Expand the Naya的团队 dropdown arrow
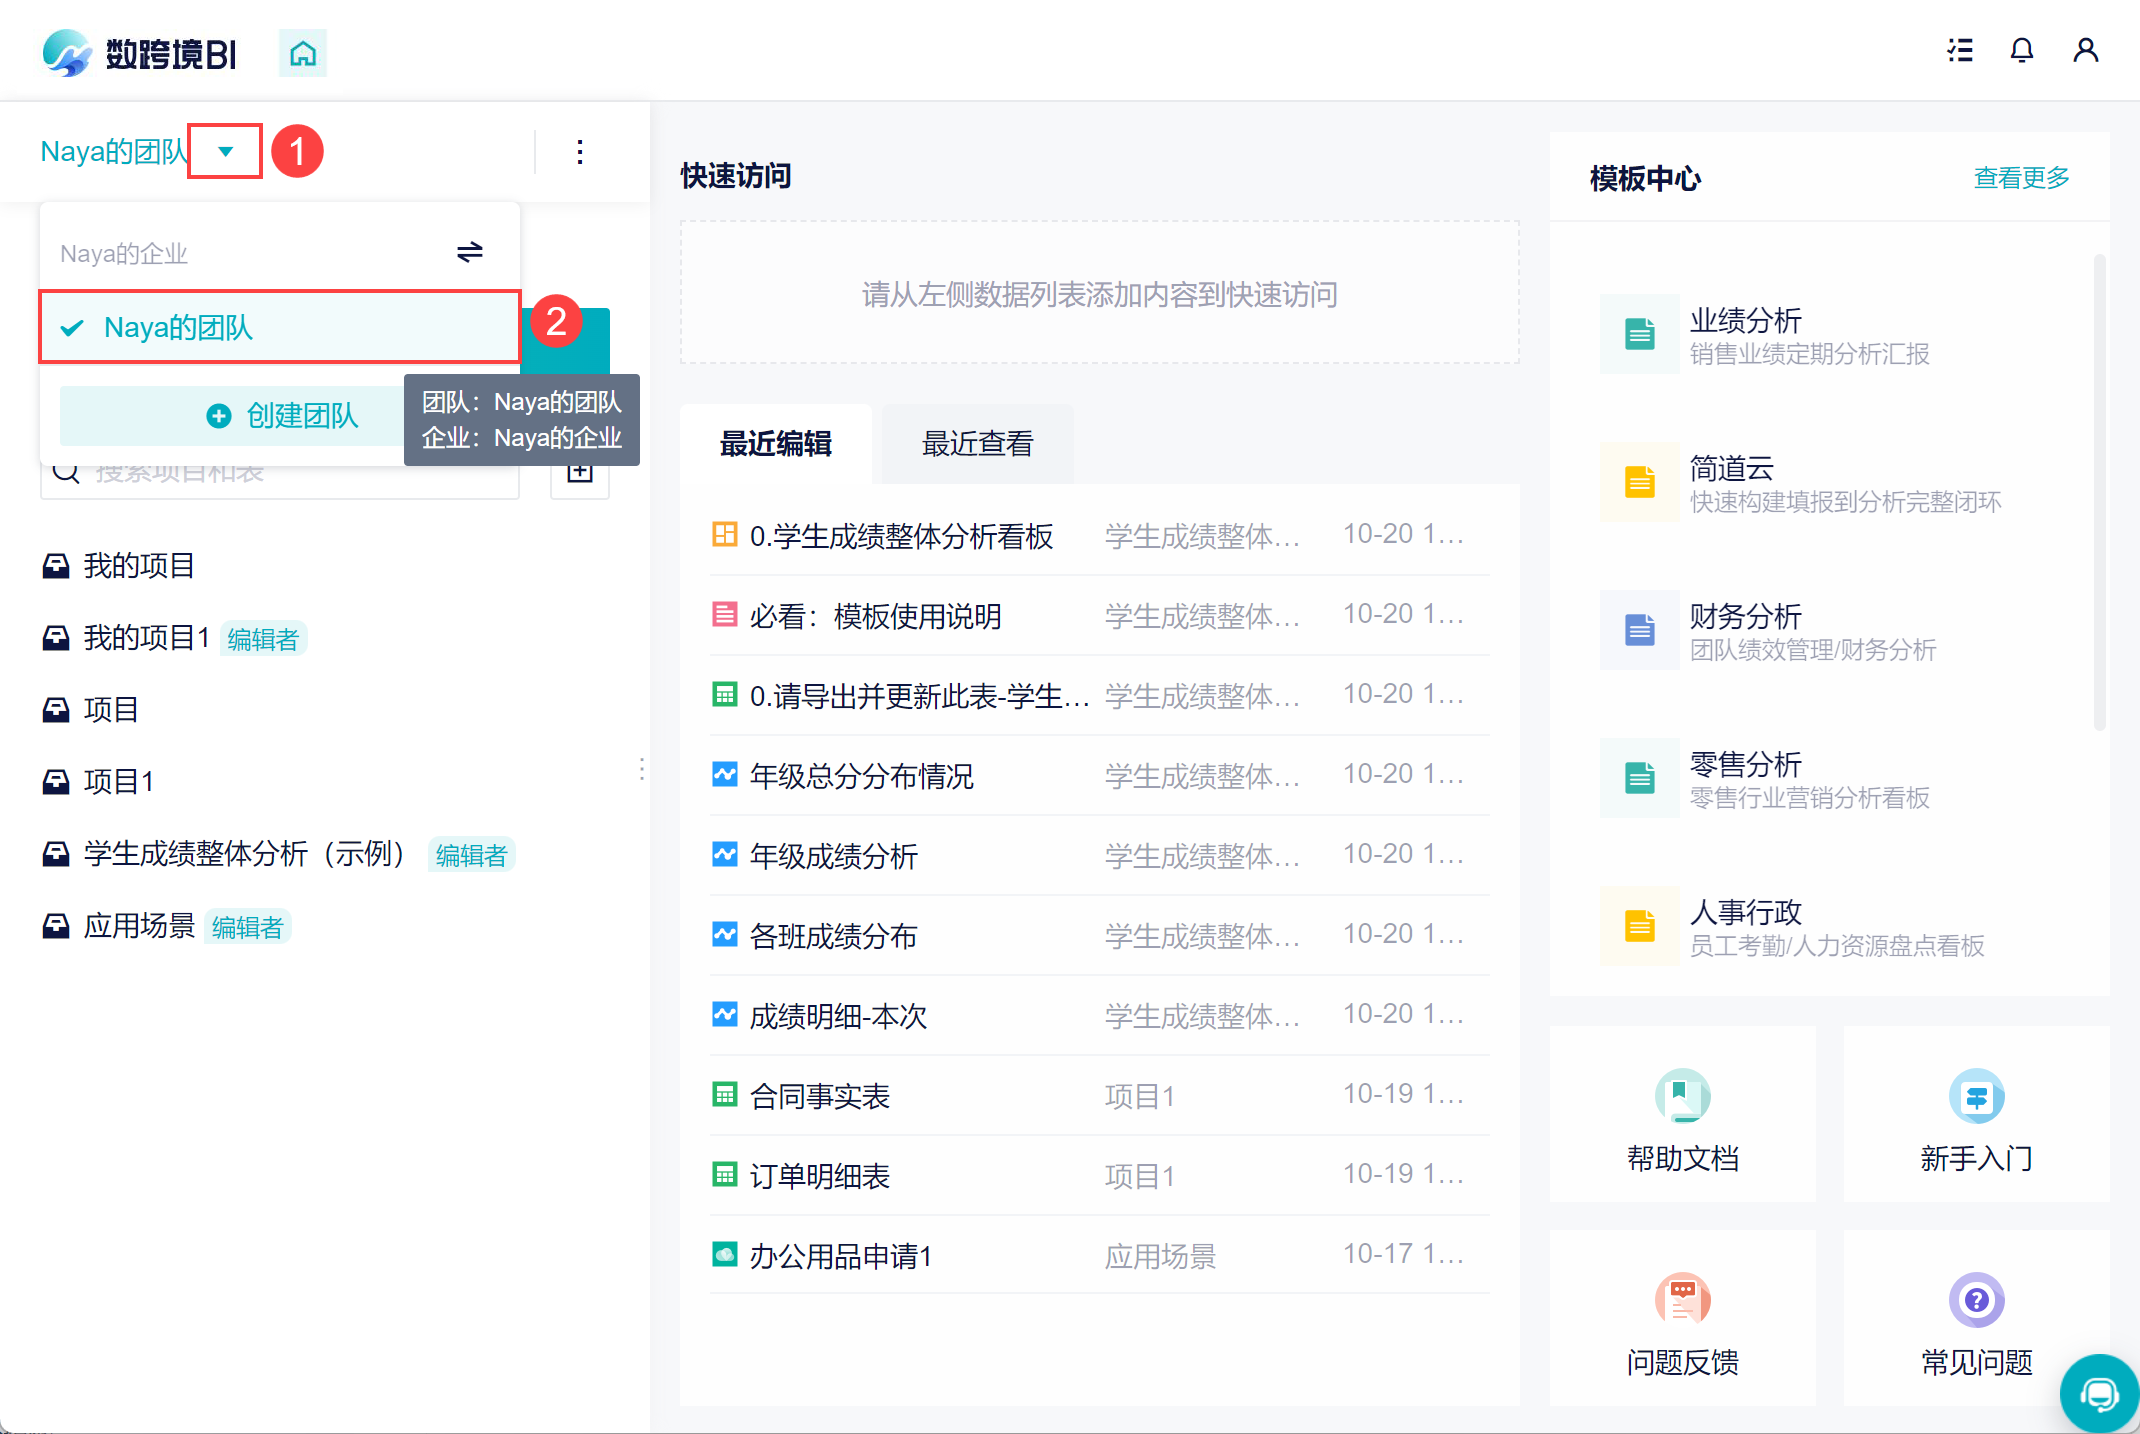The height and width of the screenshot is (1434, 2140). click(226, 152)
